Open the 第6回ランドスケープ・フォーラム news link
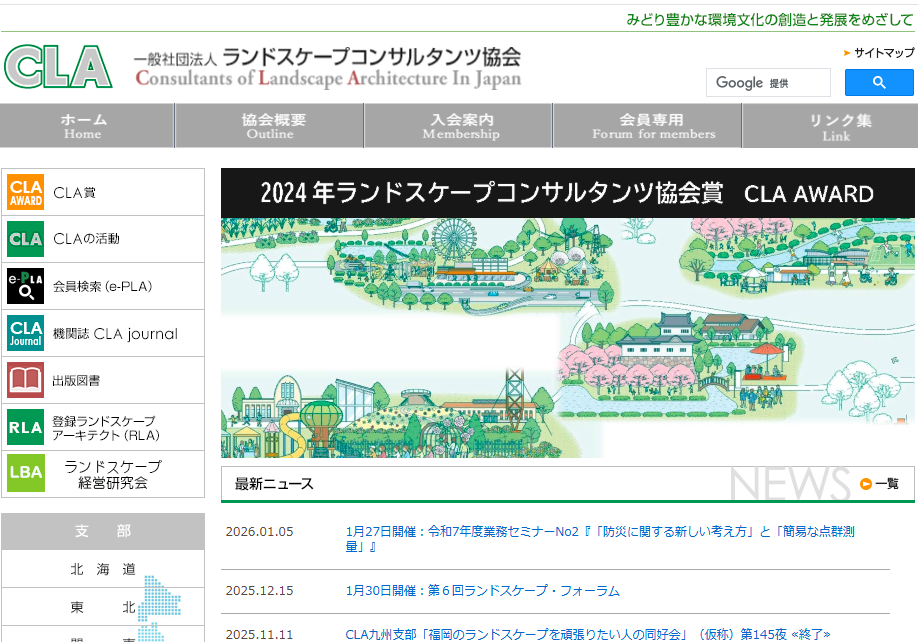Screen dimensions: 918x642 point(482,591)
